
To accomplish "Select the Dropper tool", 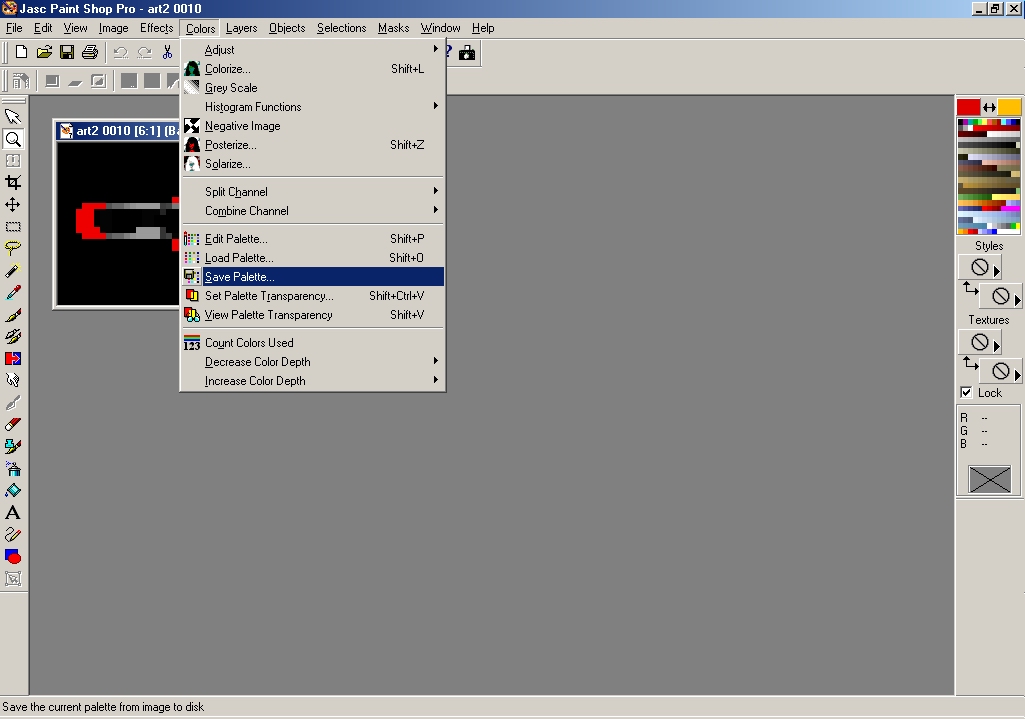I will click(13, 293).
